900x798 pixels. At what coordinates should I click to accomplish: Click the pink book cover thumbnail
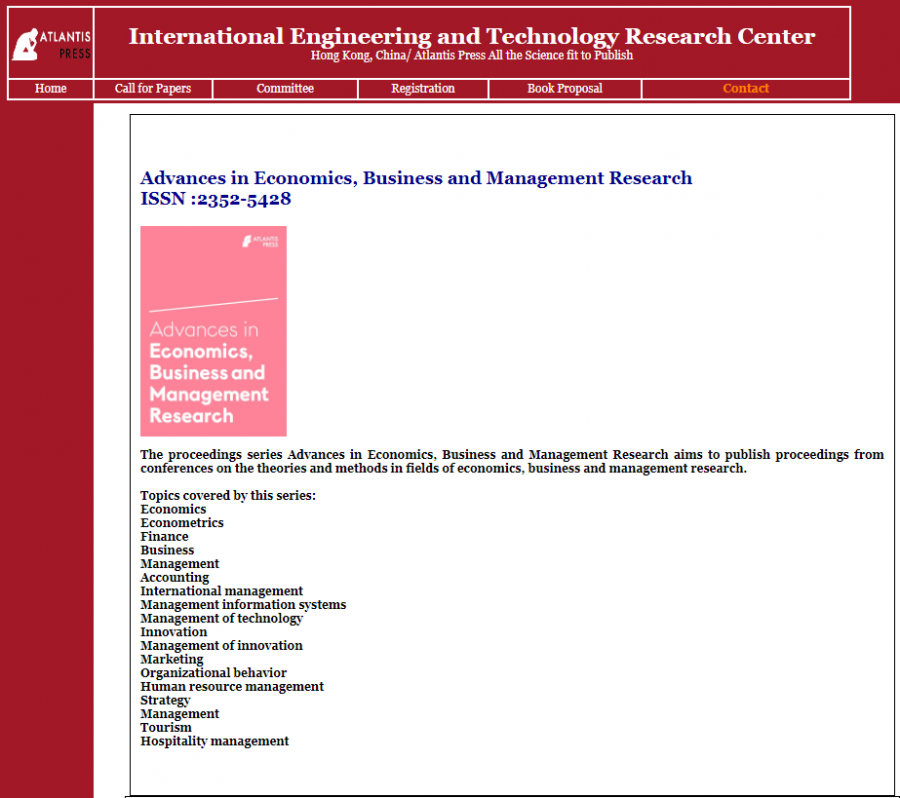(214, 331)
